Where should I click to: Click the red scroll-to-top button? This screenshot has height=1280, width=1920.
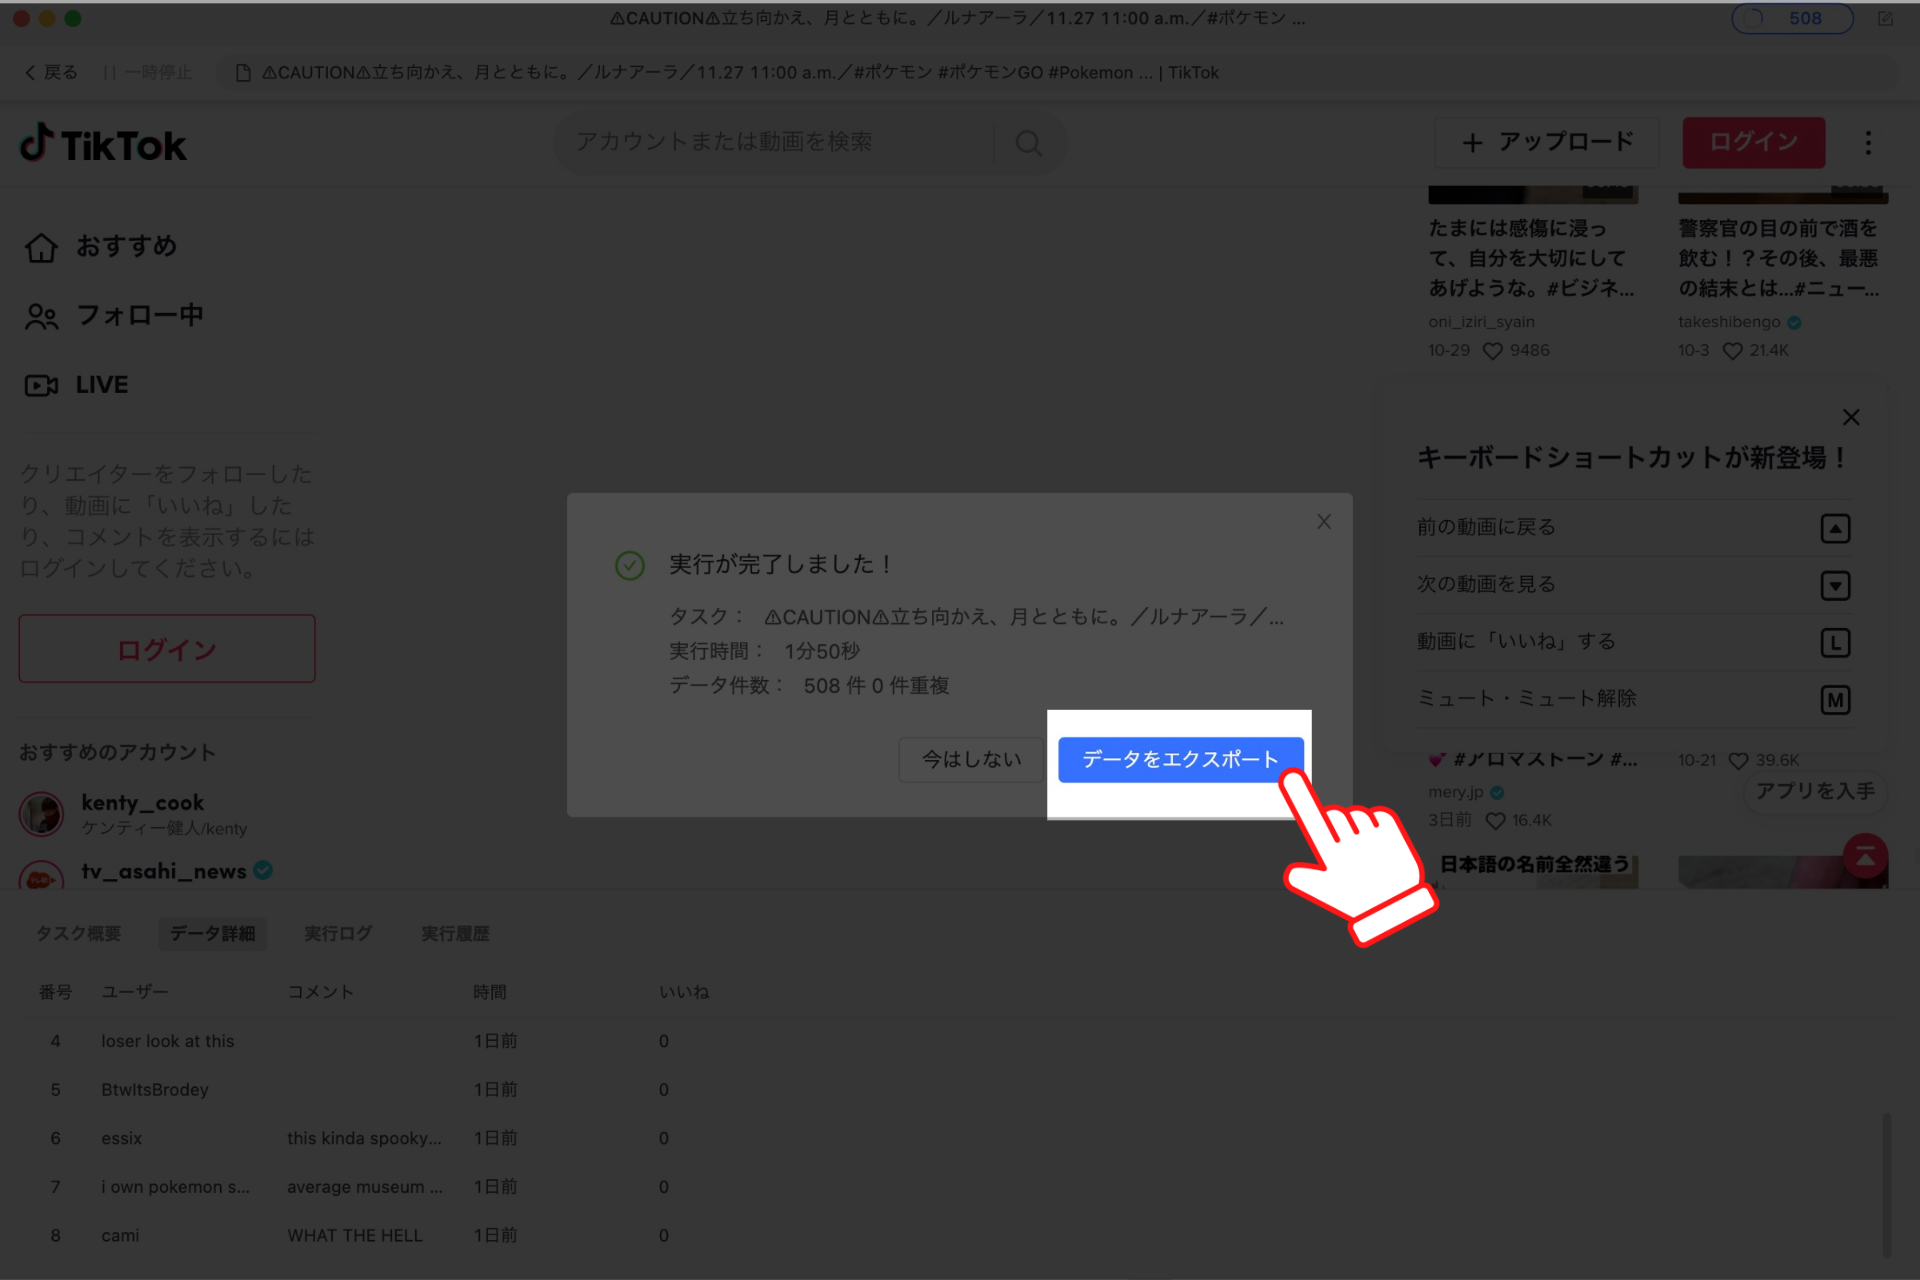click(1866, 857)
